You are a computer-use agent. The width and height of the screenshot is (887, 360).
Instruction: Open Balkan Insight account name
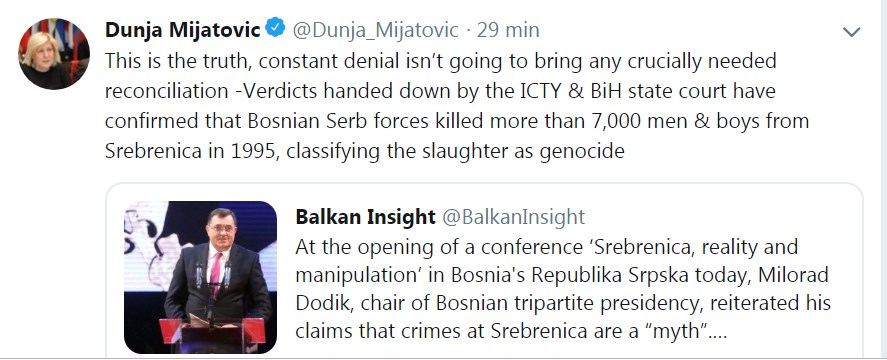[365, 217]
